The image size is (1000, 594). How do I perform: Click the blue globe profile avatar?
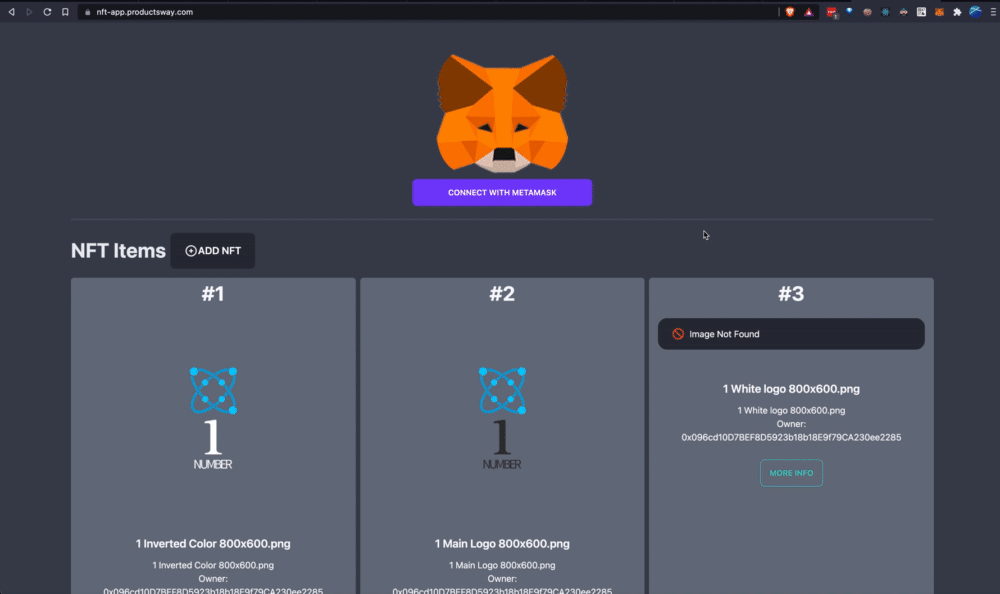click(976, 11)
